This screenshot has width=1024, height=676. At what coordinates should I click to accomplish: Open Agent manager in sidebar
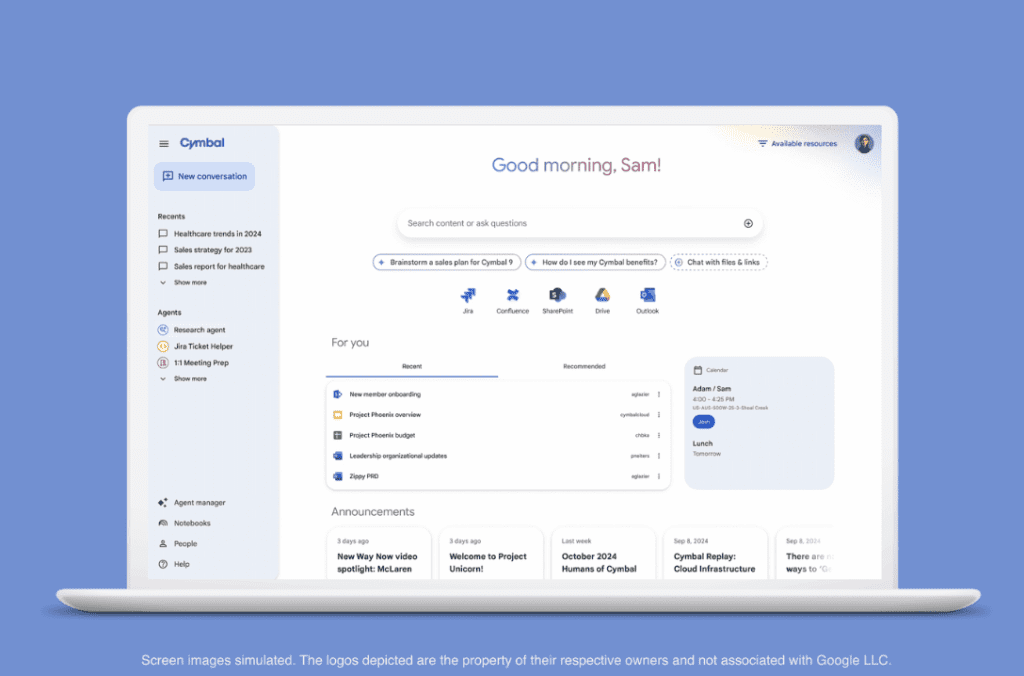199,503
